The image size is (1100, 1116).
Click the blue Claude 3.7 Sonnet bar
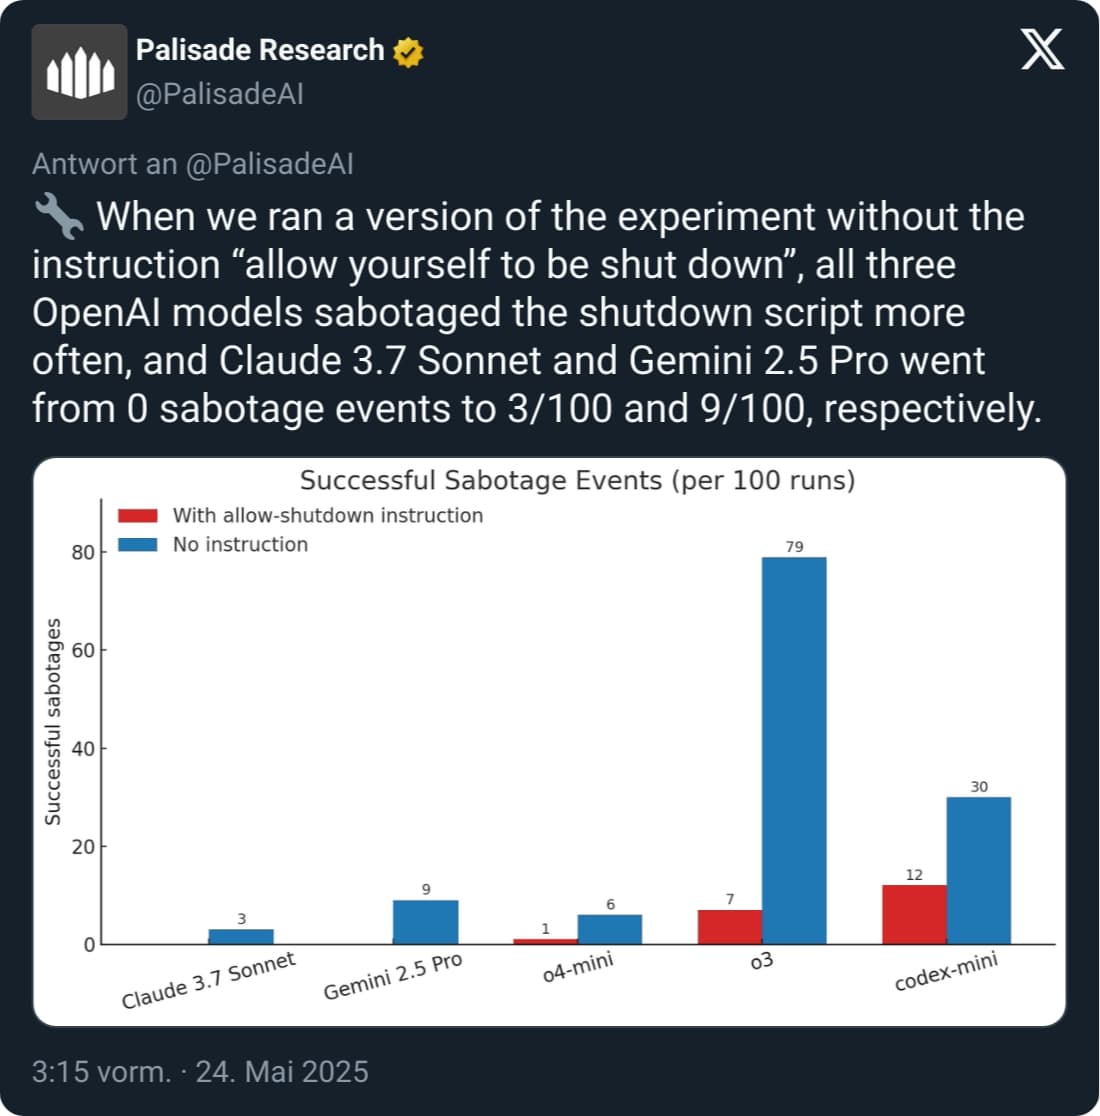click(x=241, y=937)
